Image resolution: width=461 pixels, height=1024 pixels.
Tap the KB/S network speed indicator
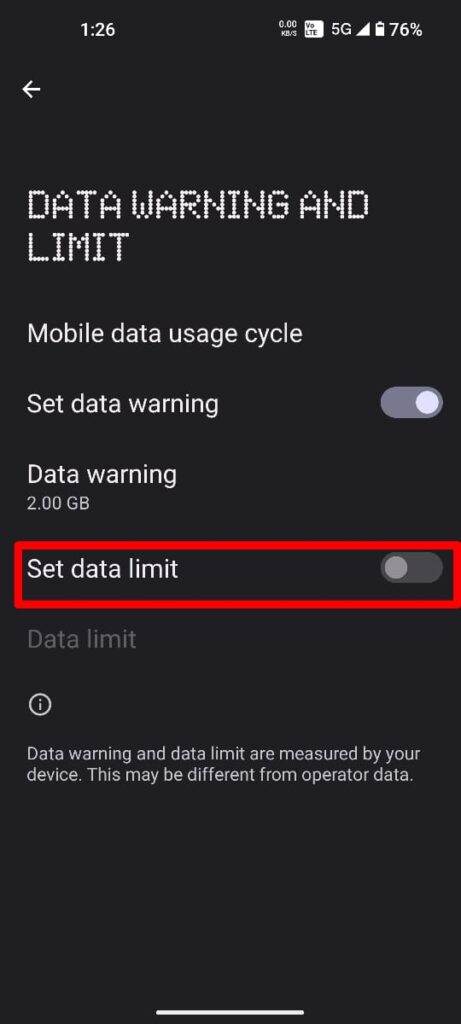[288, 29]
